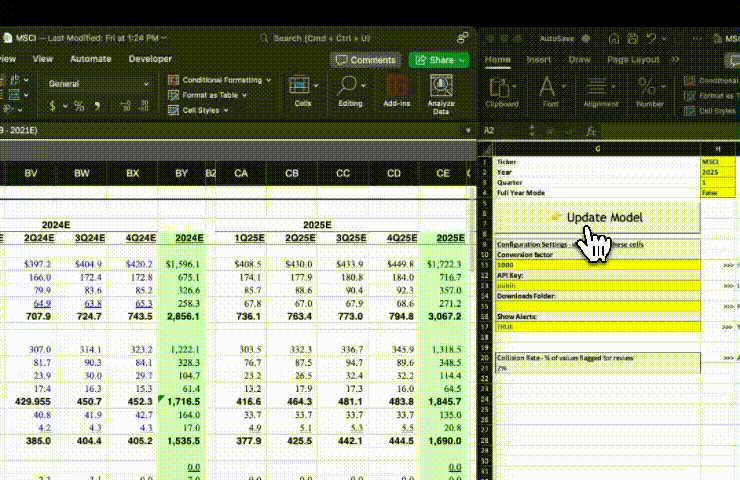Click the Update Model button

(x=597, y=218)
